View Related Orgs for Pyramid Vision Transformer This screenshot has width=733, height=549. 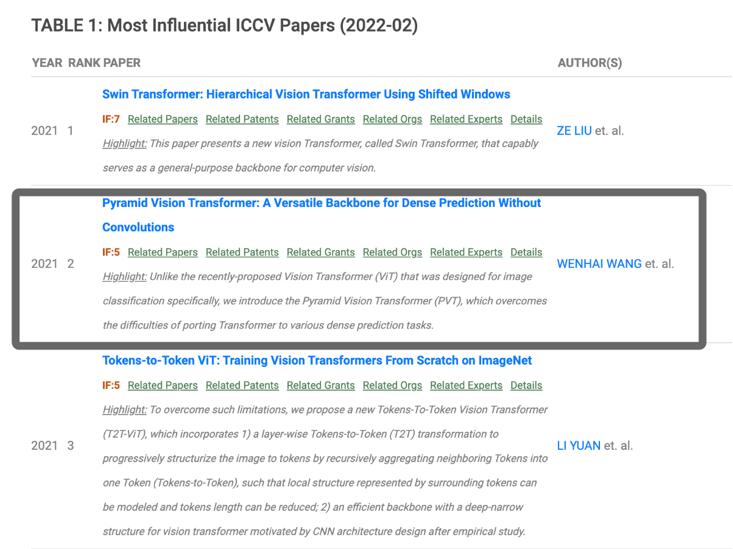tap(392, 252)
